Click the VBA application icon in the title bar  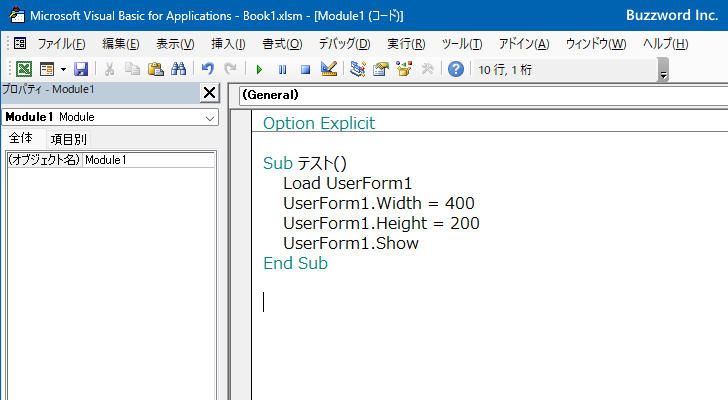click(x=17, y=15)
